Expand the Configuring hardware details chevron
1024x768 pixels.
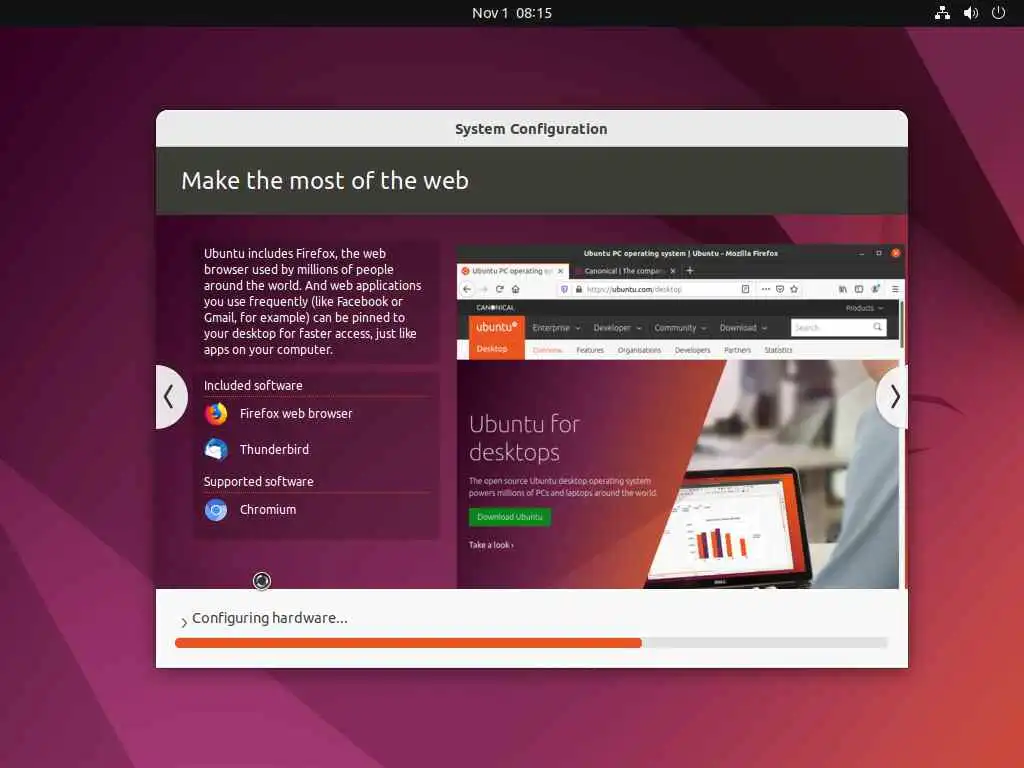point(184,623)
